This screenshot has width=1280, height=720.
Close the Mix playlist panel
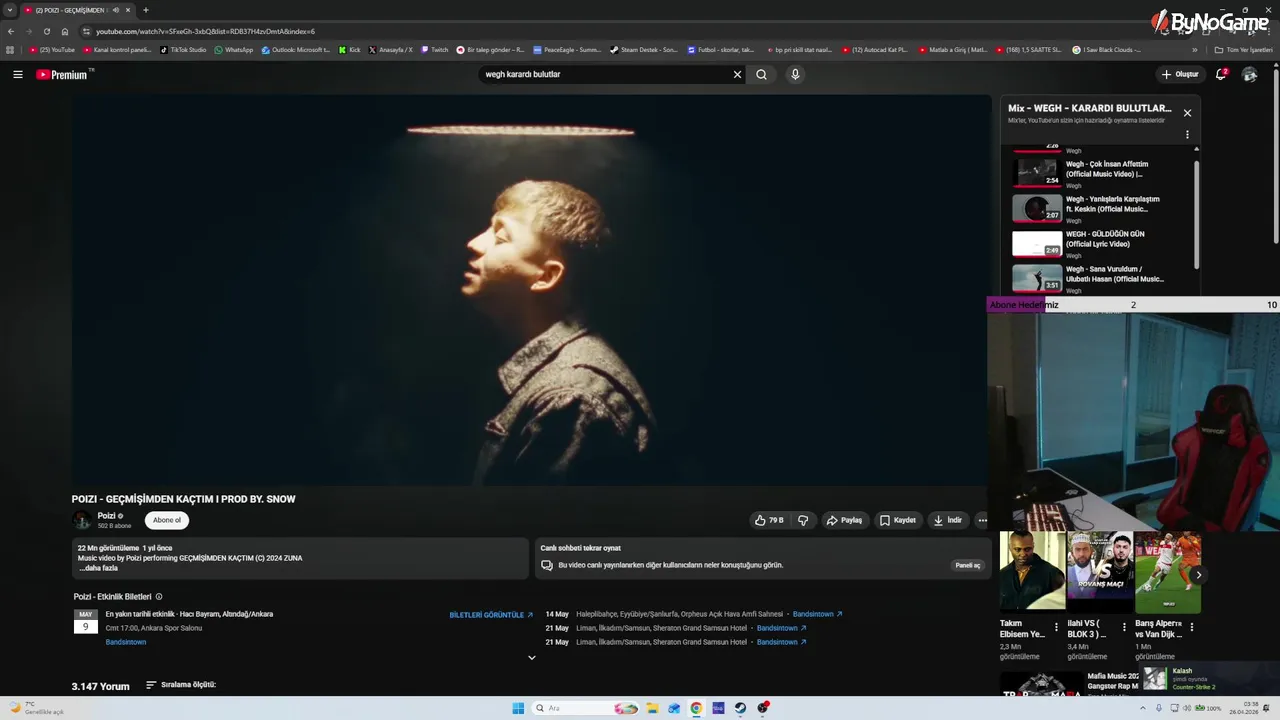1187,113
